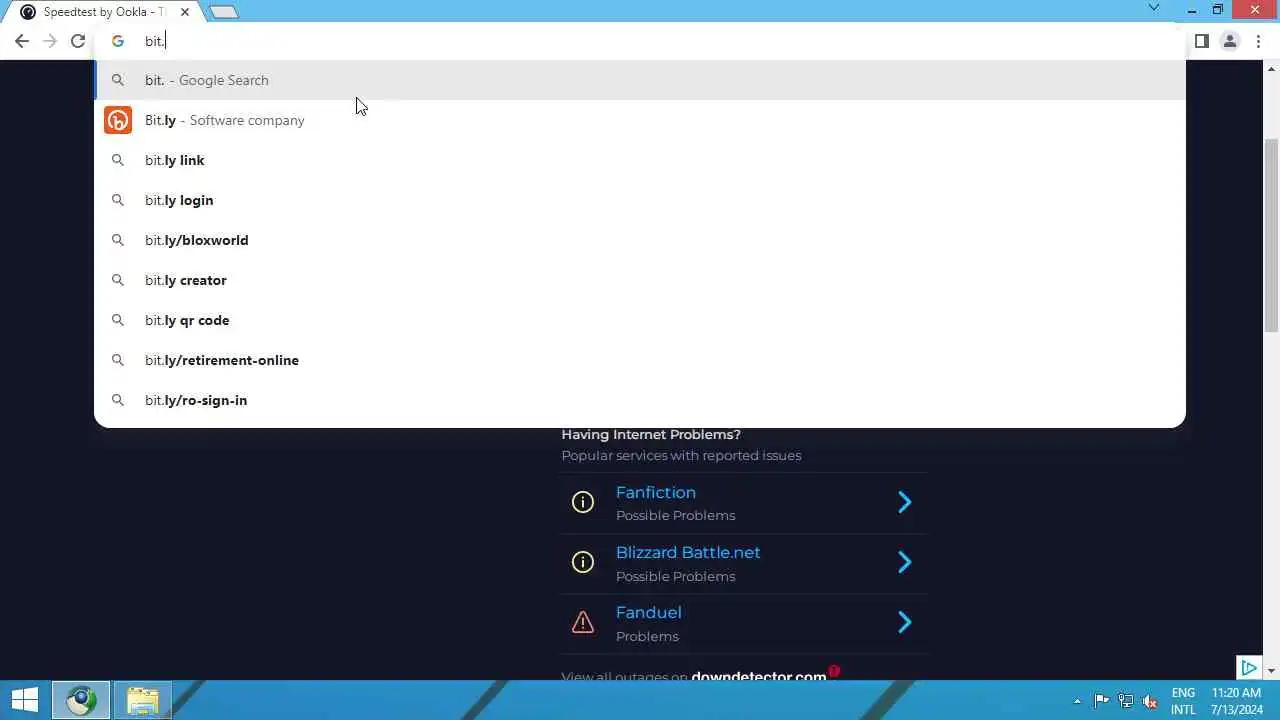Open tab search chevron in title bar
This screenshot has width=1280, height=720.
(1153, 8)
